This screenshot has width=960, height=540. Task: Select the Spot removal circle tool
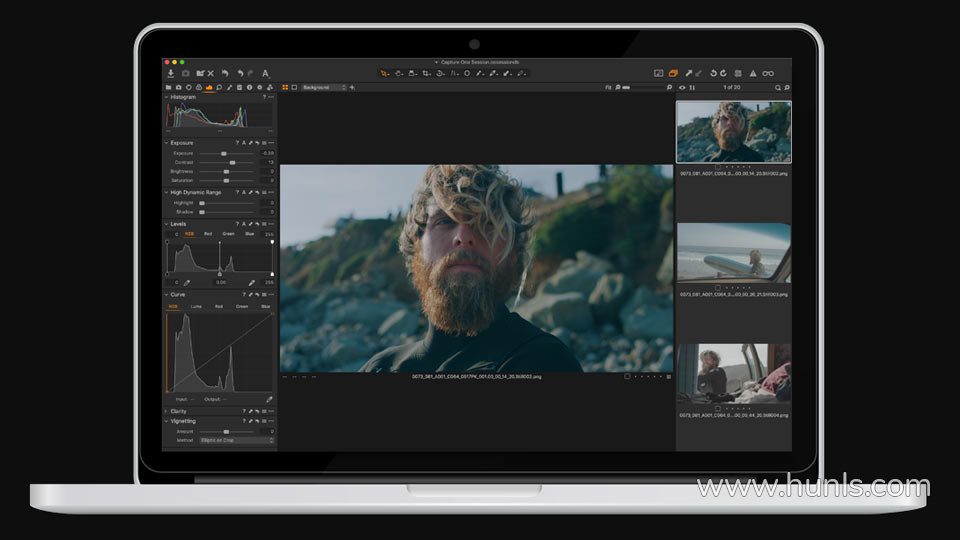pos(467,73)
